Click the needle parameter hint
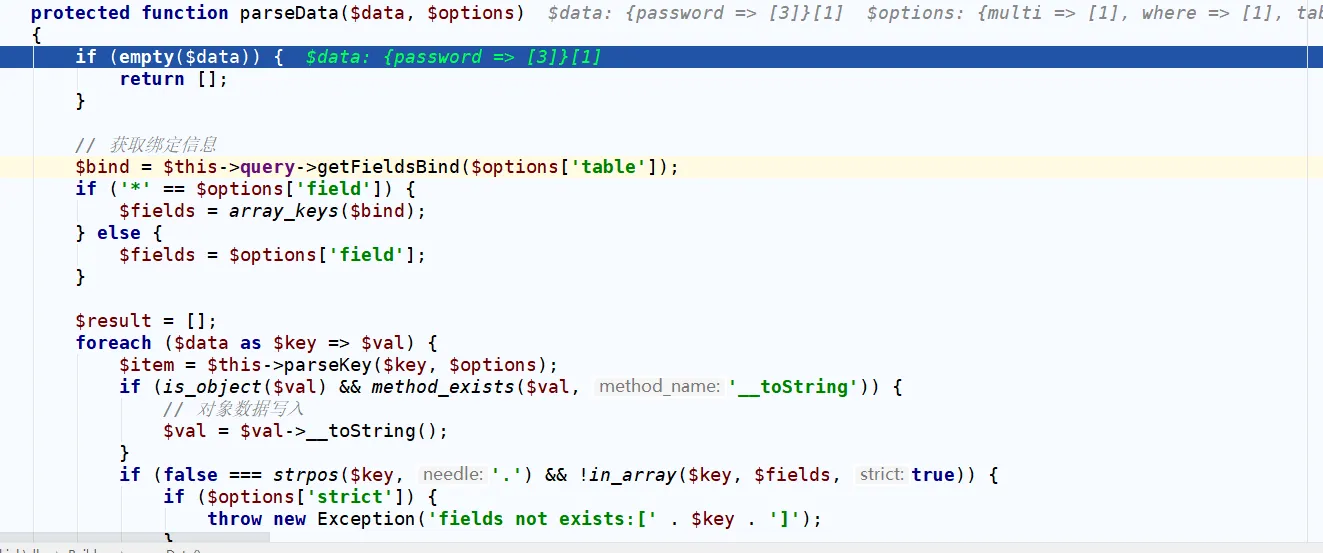Viewport: 1323px width, 553px height. coord(452,475)
